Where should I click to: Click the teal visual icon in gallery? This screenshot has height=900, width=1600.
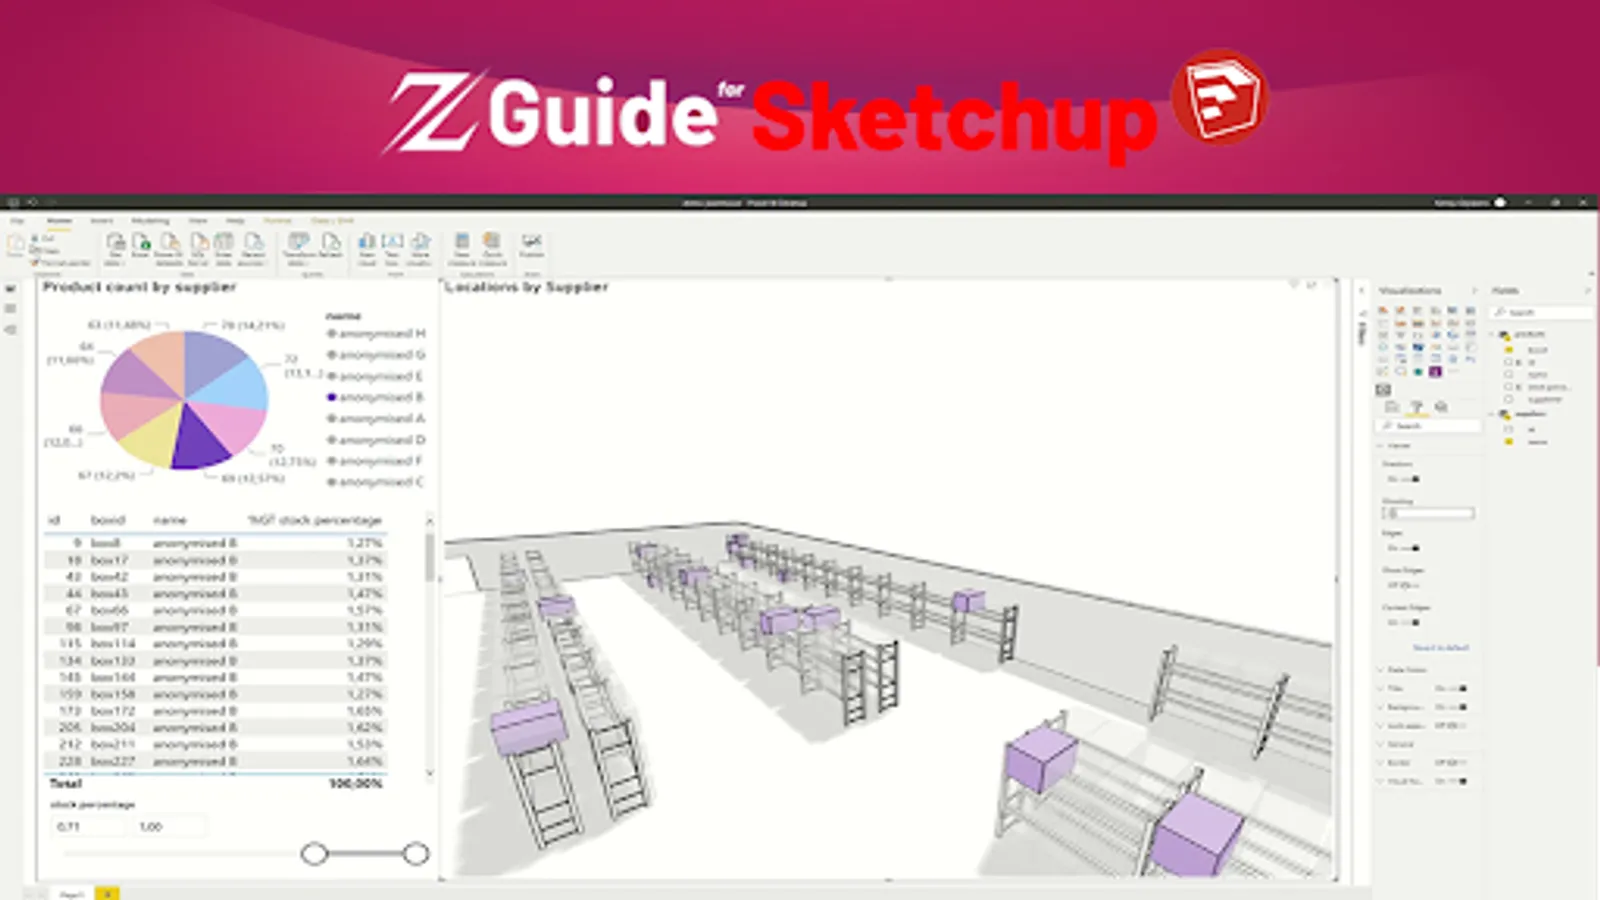1418,372
